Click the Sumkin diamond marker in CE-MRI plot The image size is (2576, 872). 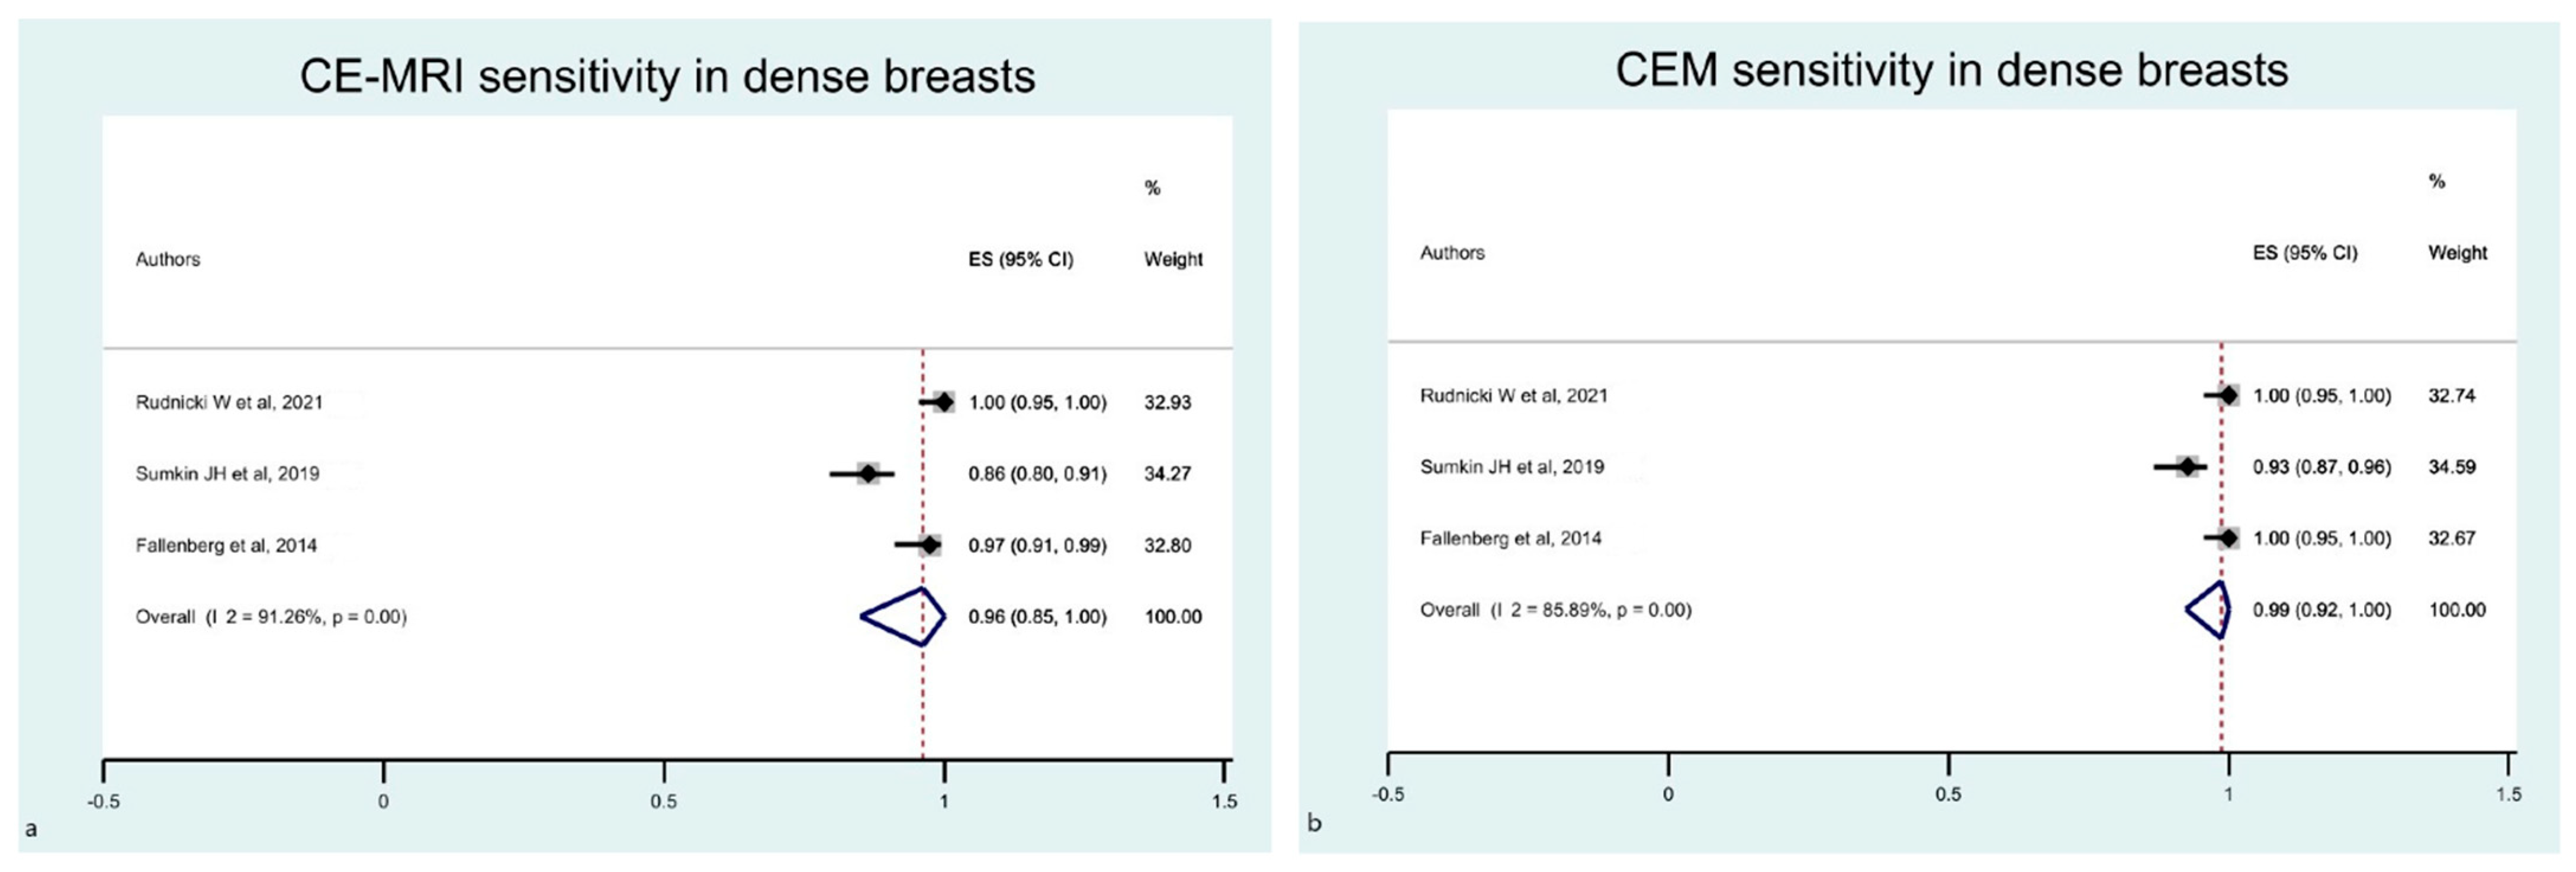[868, 473]
